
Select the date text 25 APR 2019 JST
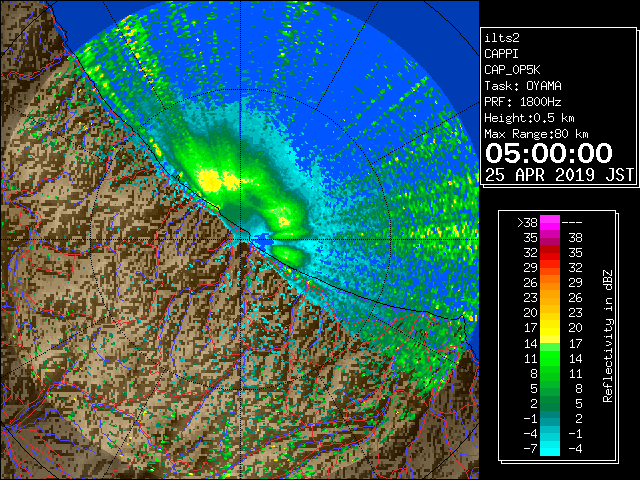point(559,175)
